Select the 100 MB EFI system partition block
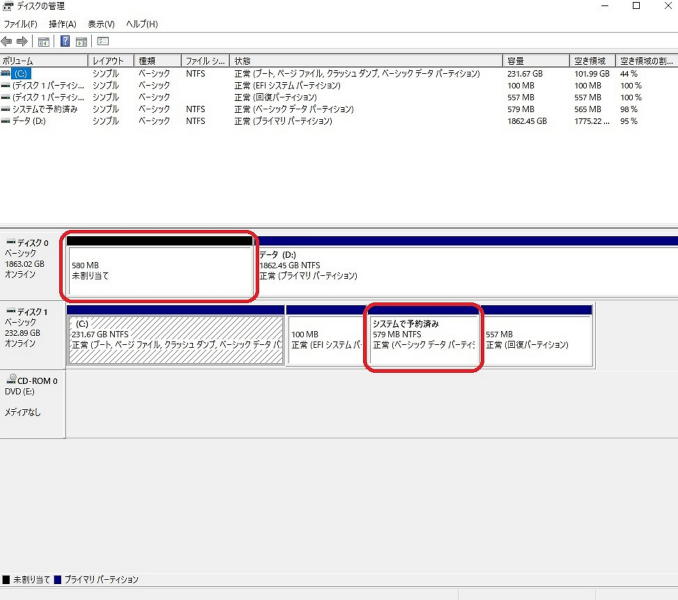 pyautogui.click(x=327, y=340)
